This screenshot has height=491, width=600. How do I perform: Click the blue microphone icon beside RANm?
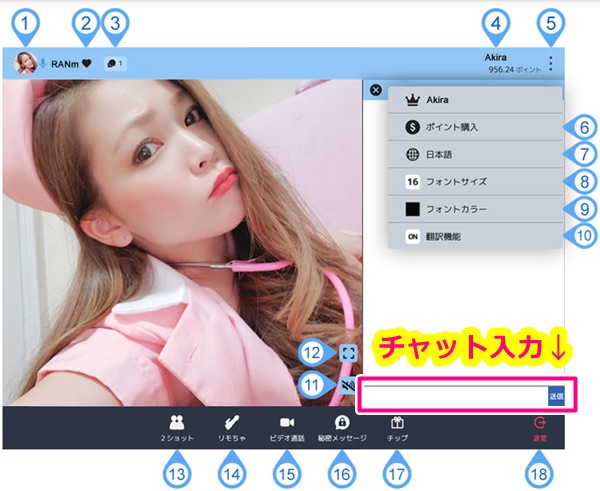pos(43,64)
